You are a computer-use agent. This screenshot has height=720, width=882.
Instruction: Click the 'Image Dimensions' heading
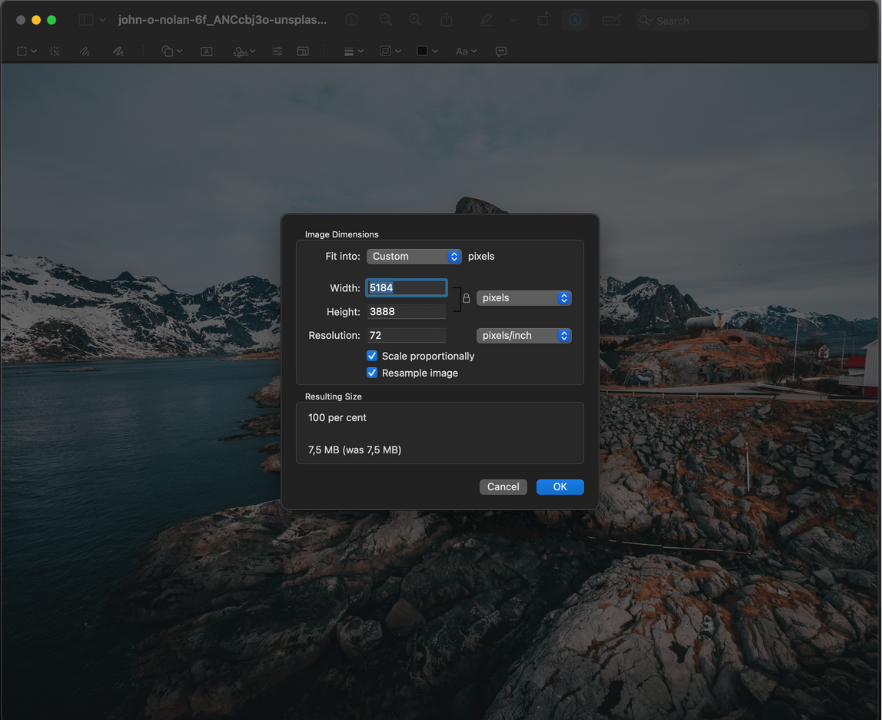click(x=341, y=235)
